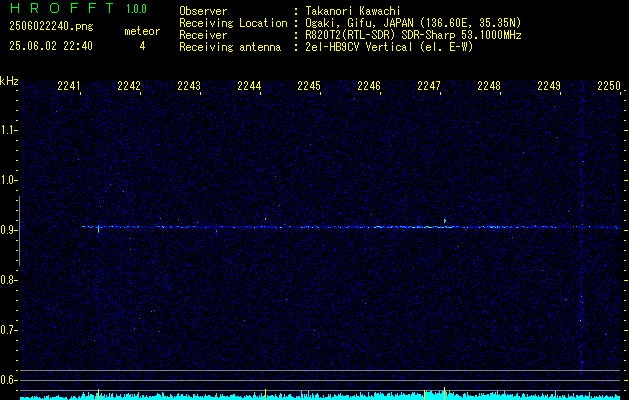This screenshot has height=400, width=629.
Task: Click the 'meteor' count label
Action: pyautogui.click(x=142, y=31)
